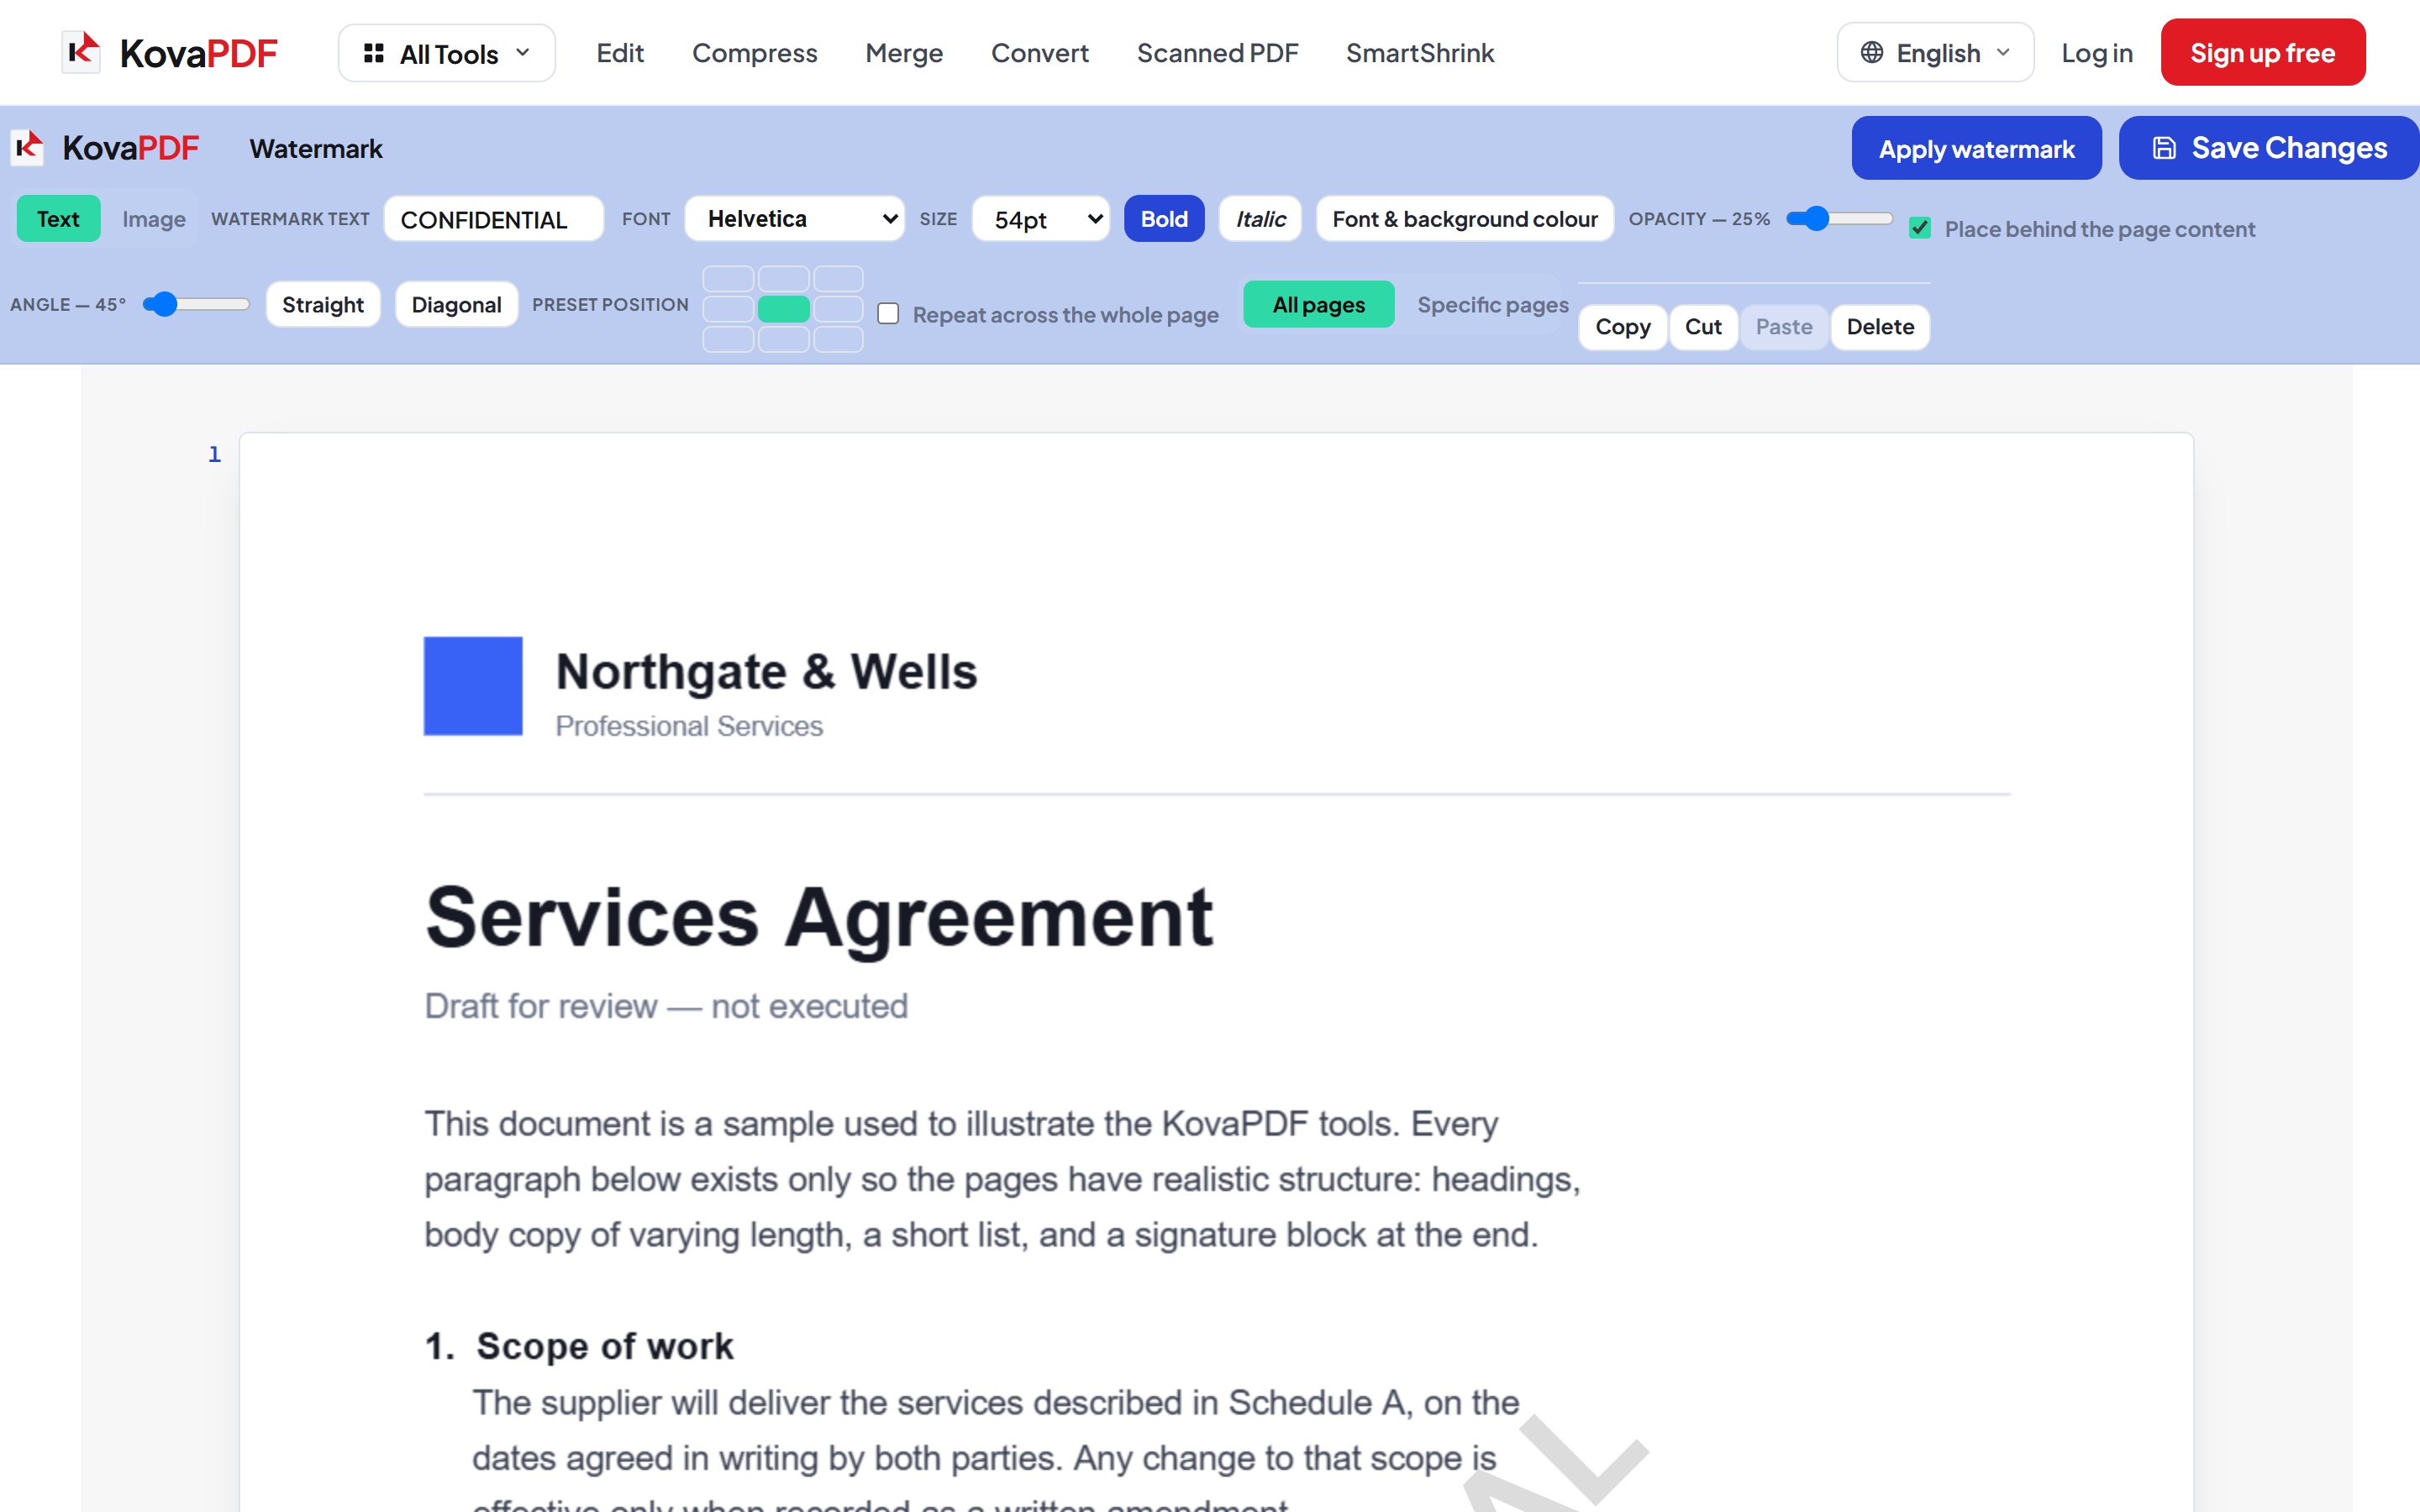This screenshot has height=1512, width=2420.
Task: Click page number 1 marker
Action: [x=214, y=454]
